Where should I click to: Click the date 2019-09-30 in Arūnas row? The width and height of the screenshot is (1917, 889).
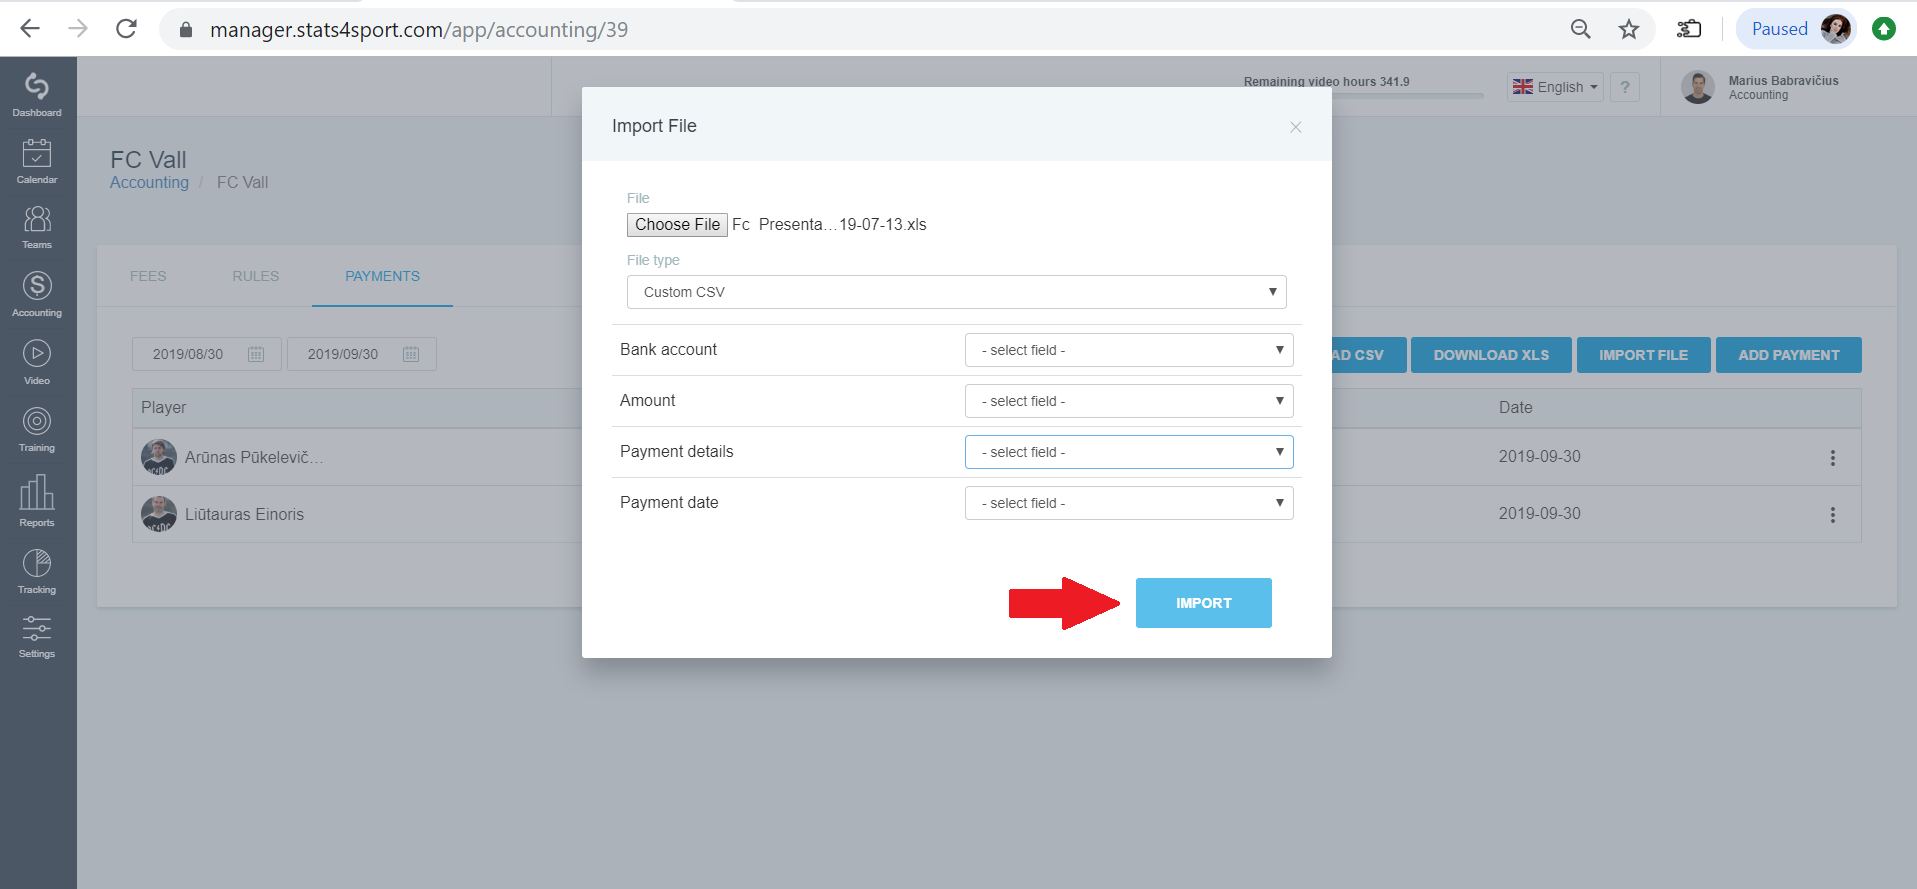(x=1539, y=456)
